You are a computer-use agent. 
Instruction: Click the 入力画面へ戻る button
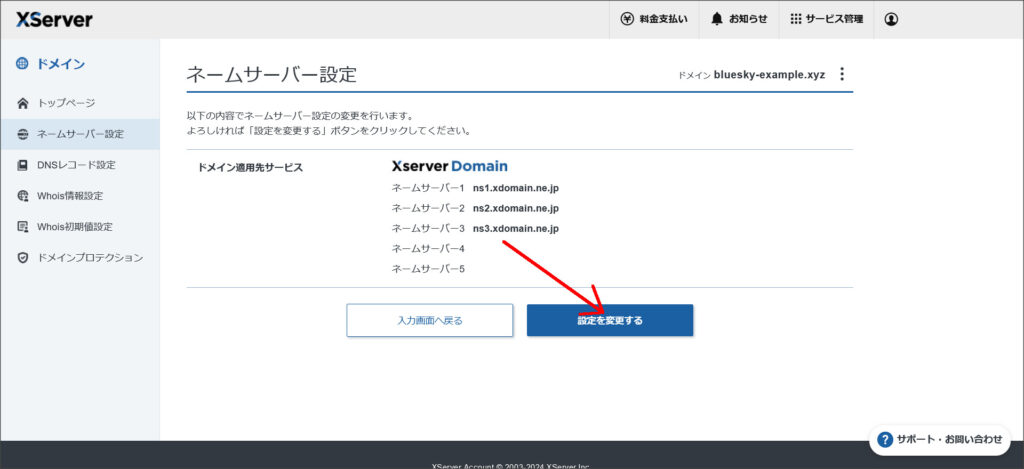[x=429, y=320]
